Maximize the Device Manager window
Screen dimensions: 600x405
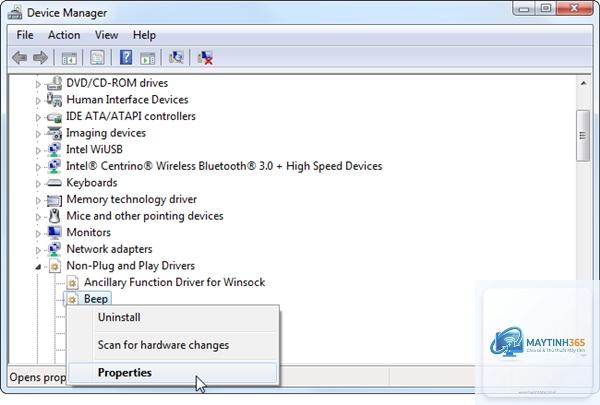(546, 9)
